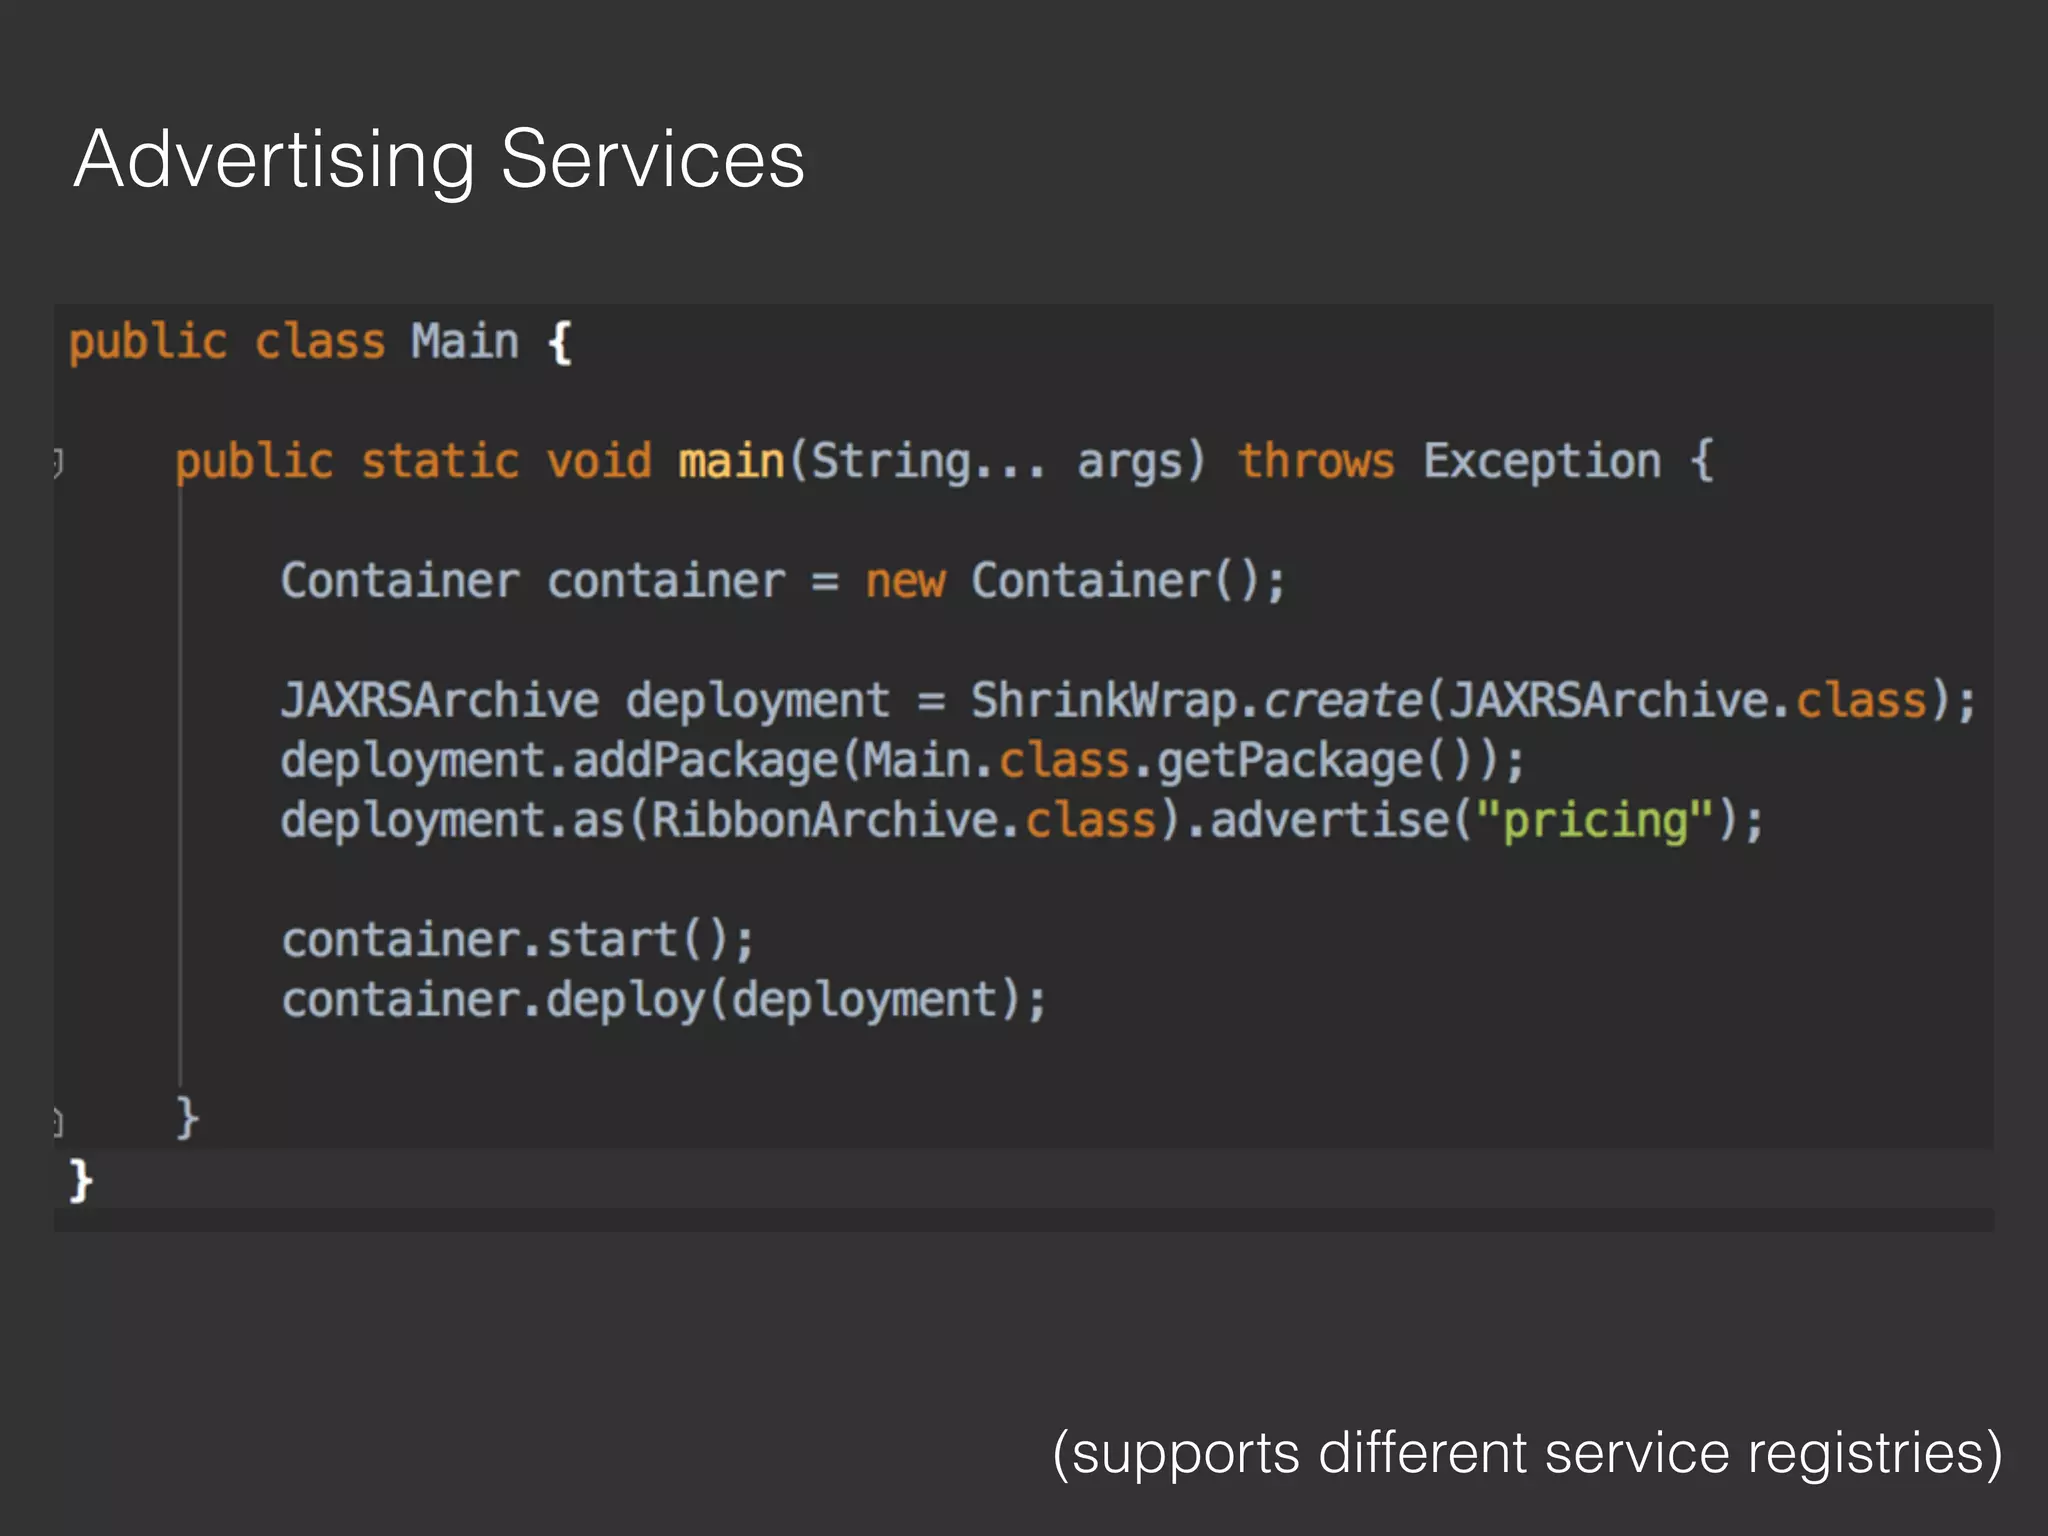
Task: Click the 'advertise' method call
Action: (1329, 821)
